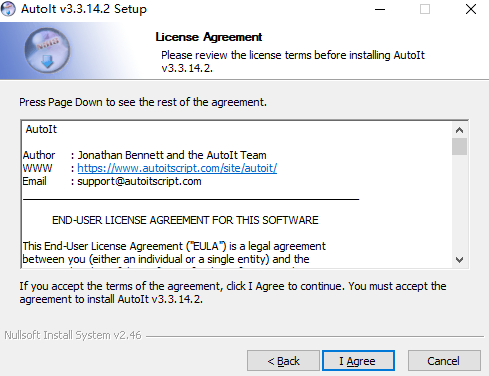The image size is (489, 376).
Task: Click the AutoIt v3.3.14.2 Setup title text
Action: point(84,9)
